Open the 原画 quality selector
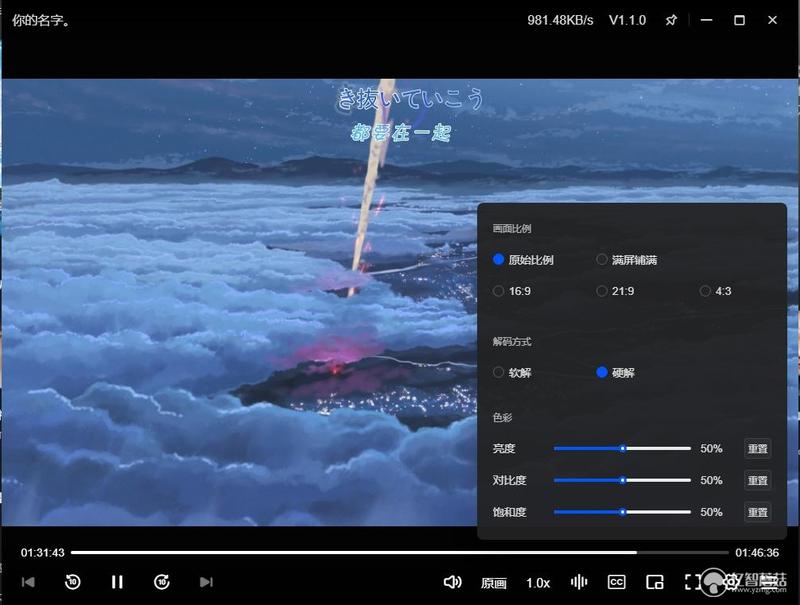Screen dimensions: 800x605 pyautogui.click(x=493, y=583)
